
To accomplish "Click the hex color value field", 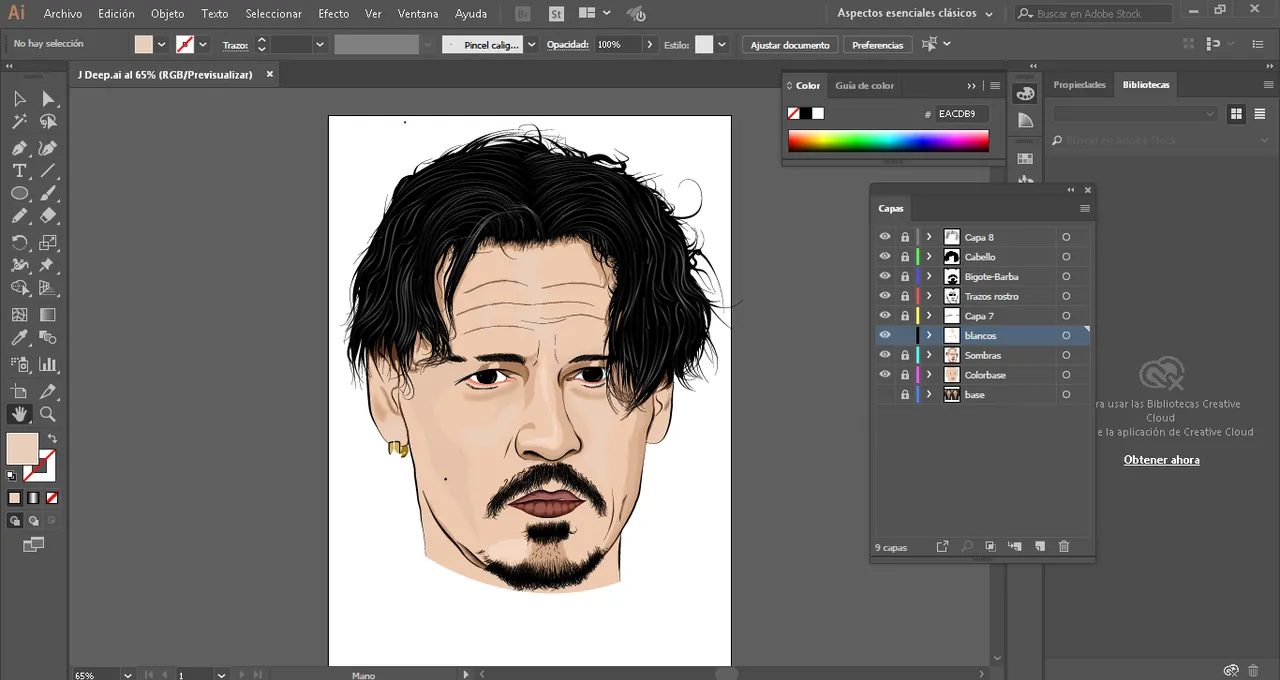I will (962, 114).
